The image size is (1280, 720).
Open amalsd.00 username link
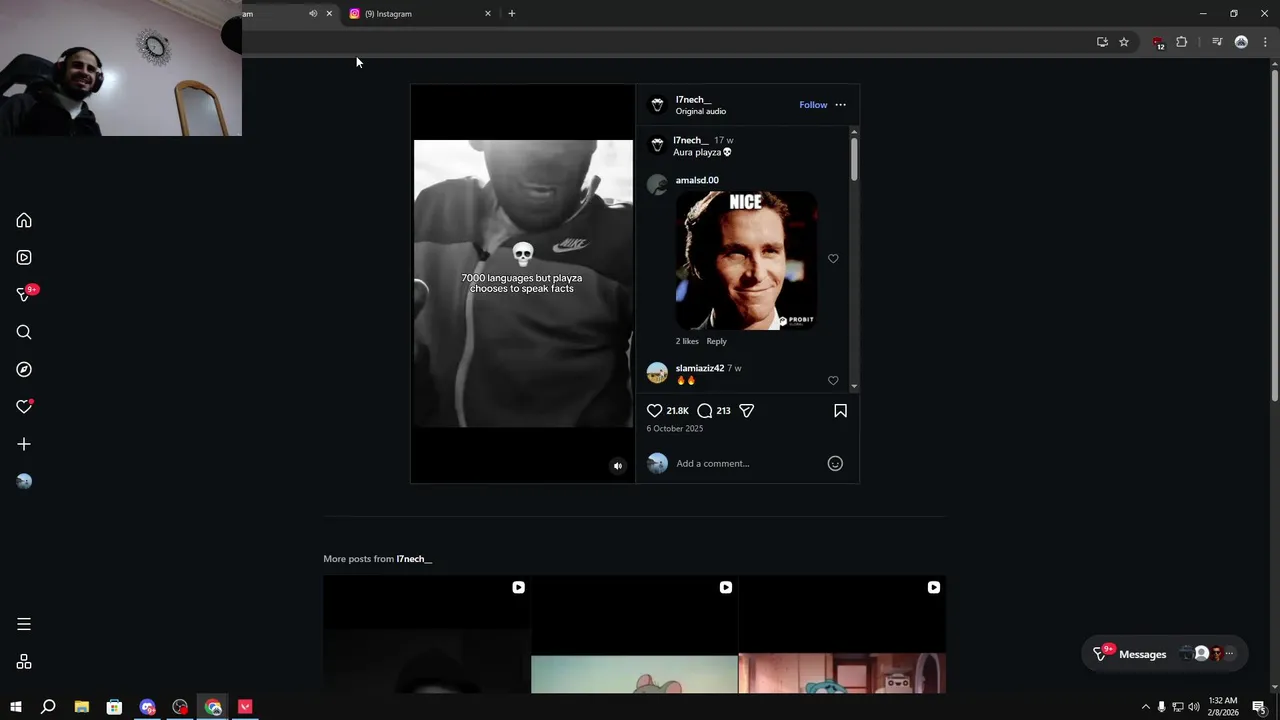pos(697,181)
